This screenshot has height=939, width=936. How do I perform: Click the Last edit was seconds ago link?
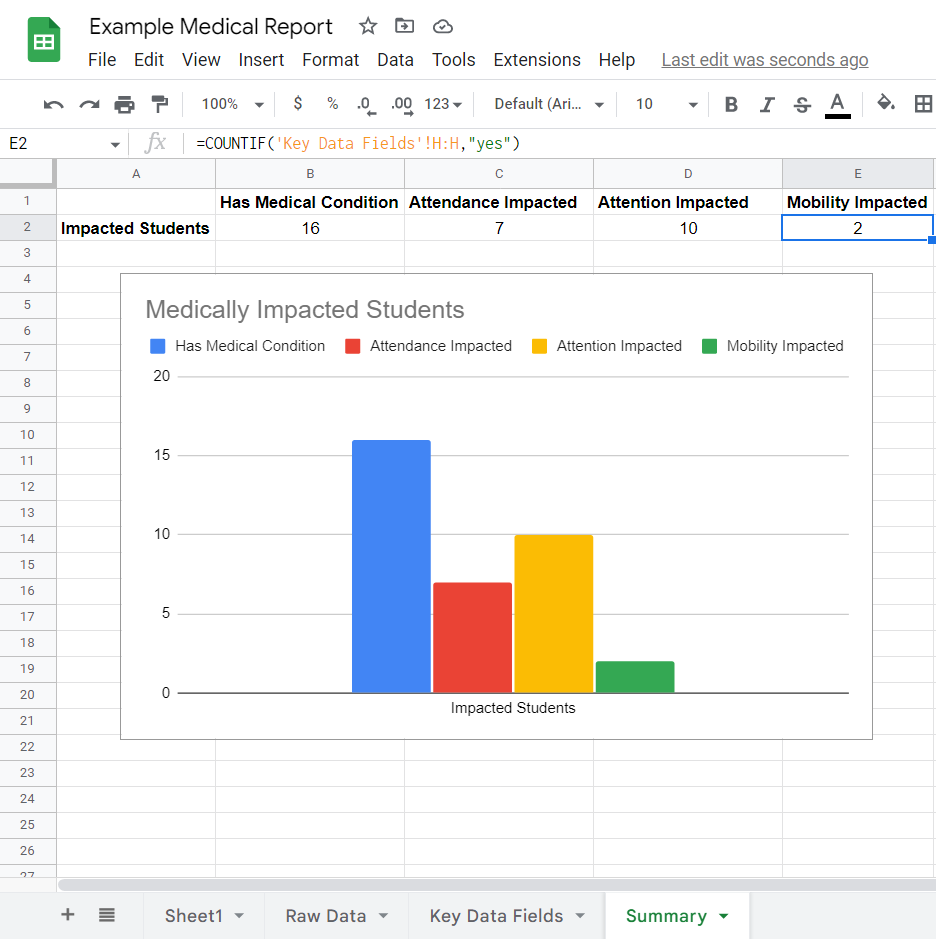click(x=764, y=60)
